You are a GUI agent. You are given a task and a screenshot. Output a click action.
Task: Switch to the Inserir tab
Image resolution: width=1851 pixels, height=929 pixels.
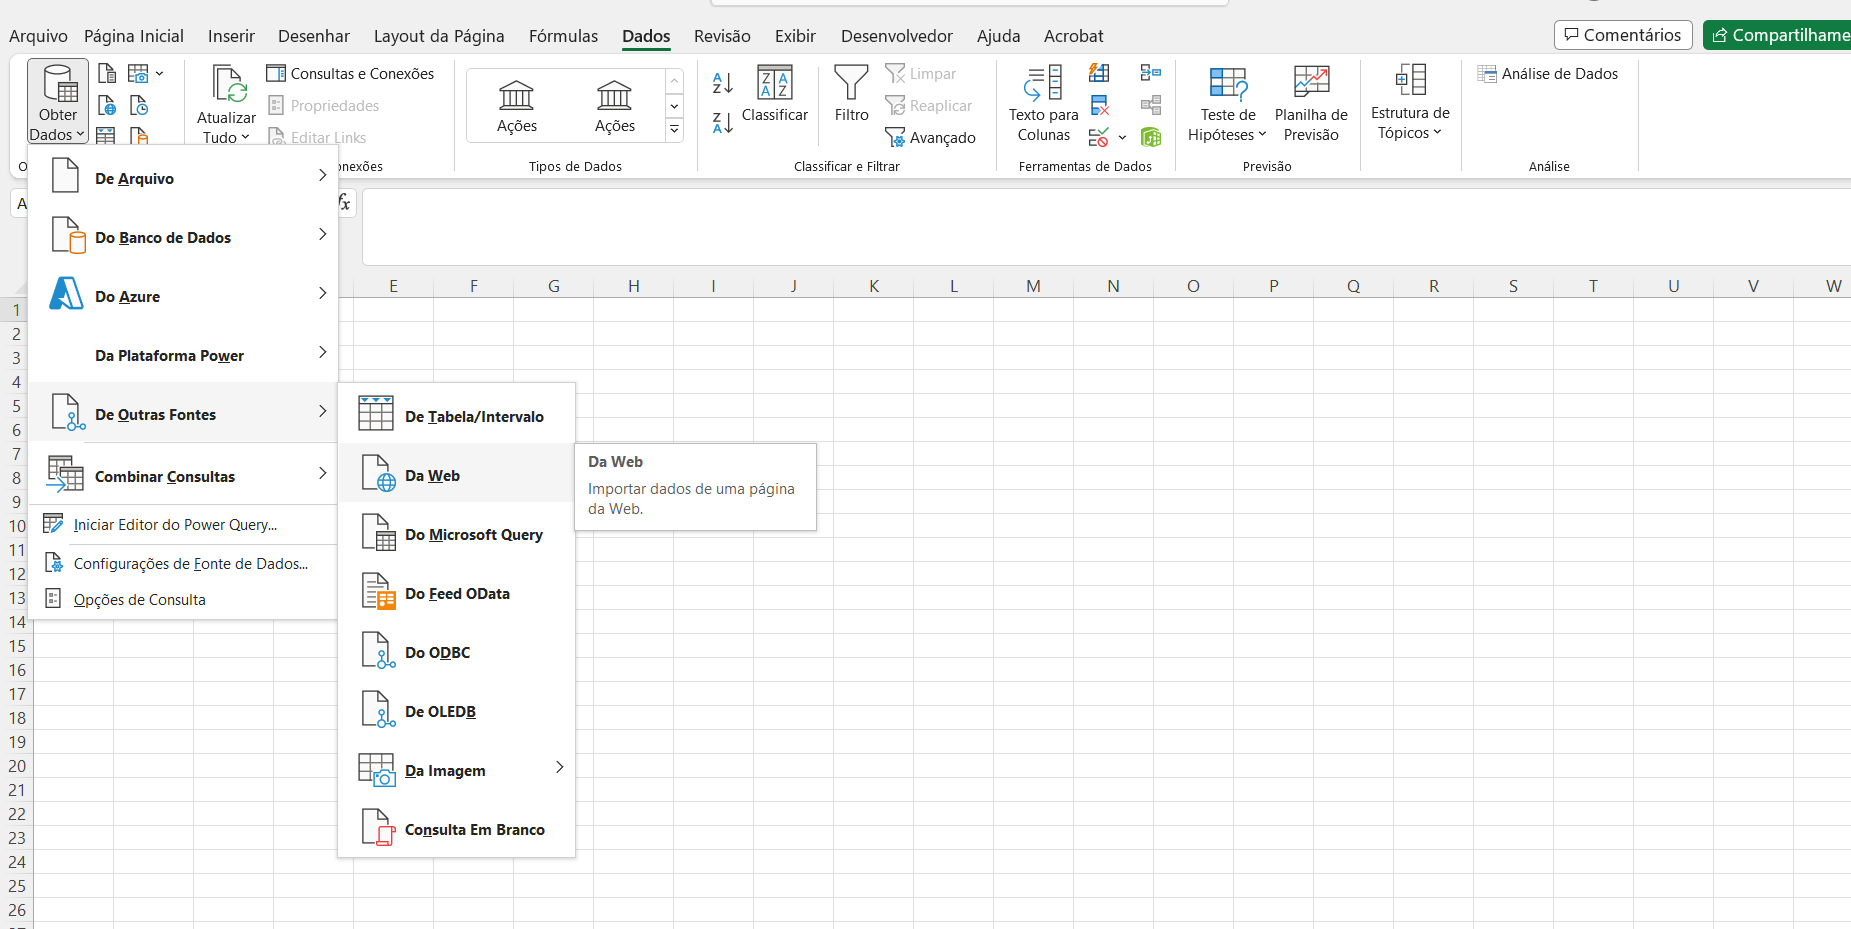click(231, 36)
